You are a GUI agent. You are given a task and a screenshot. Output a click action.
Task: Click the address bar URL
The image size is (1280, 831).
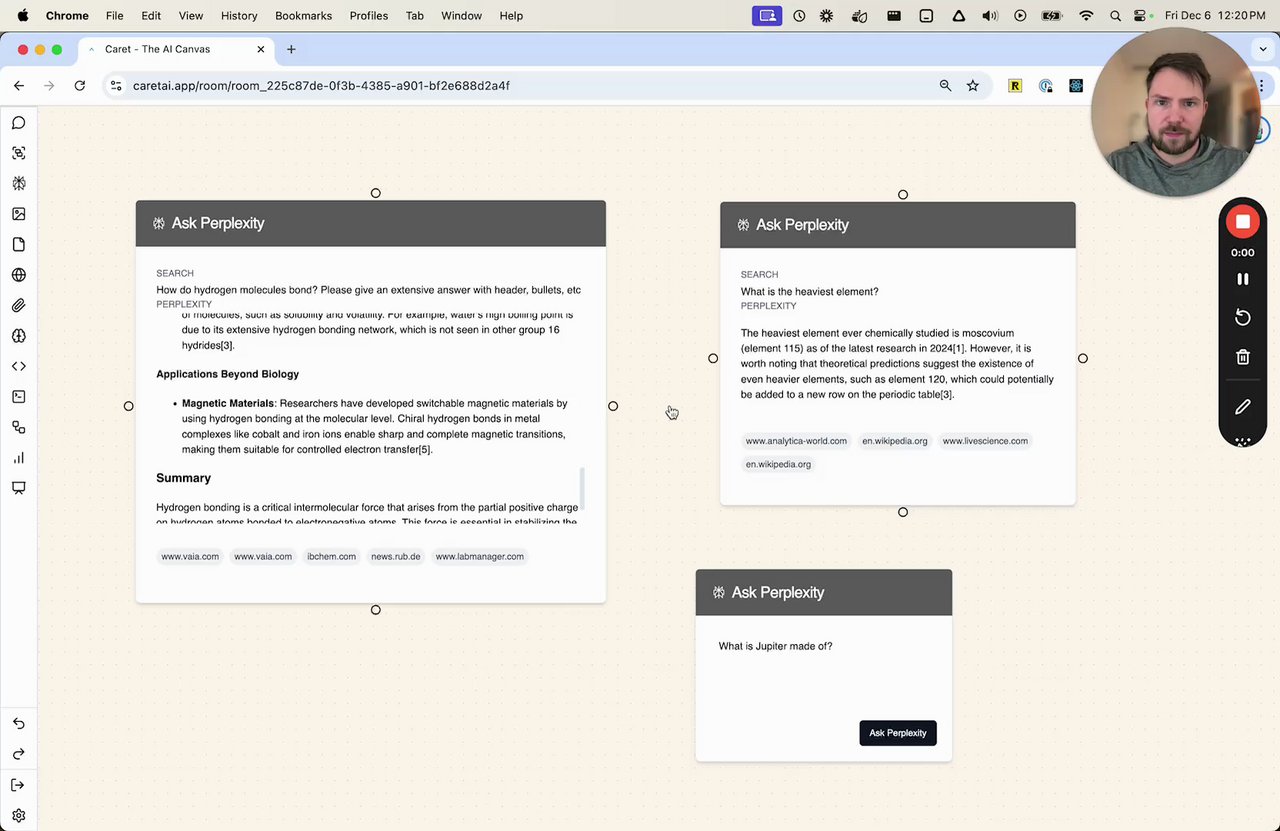321,86
